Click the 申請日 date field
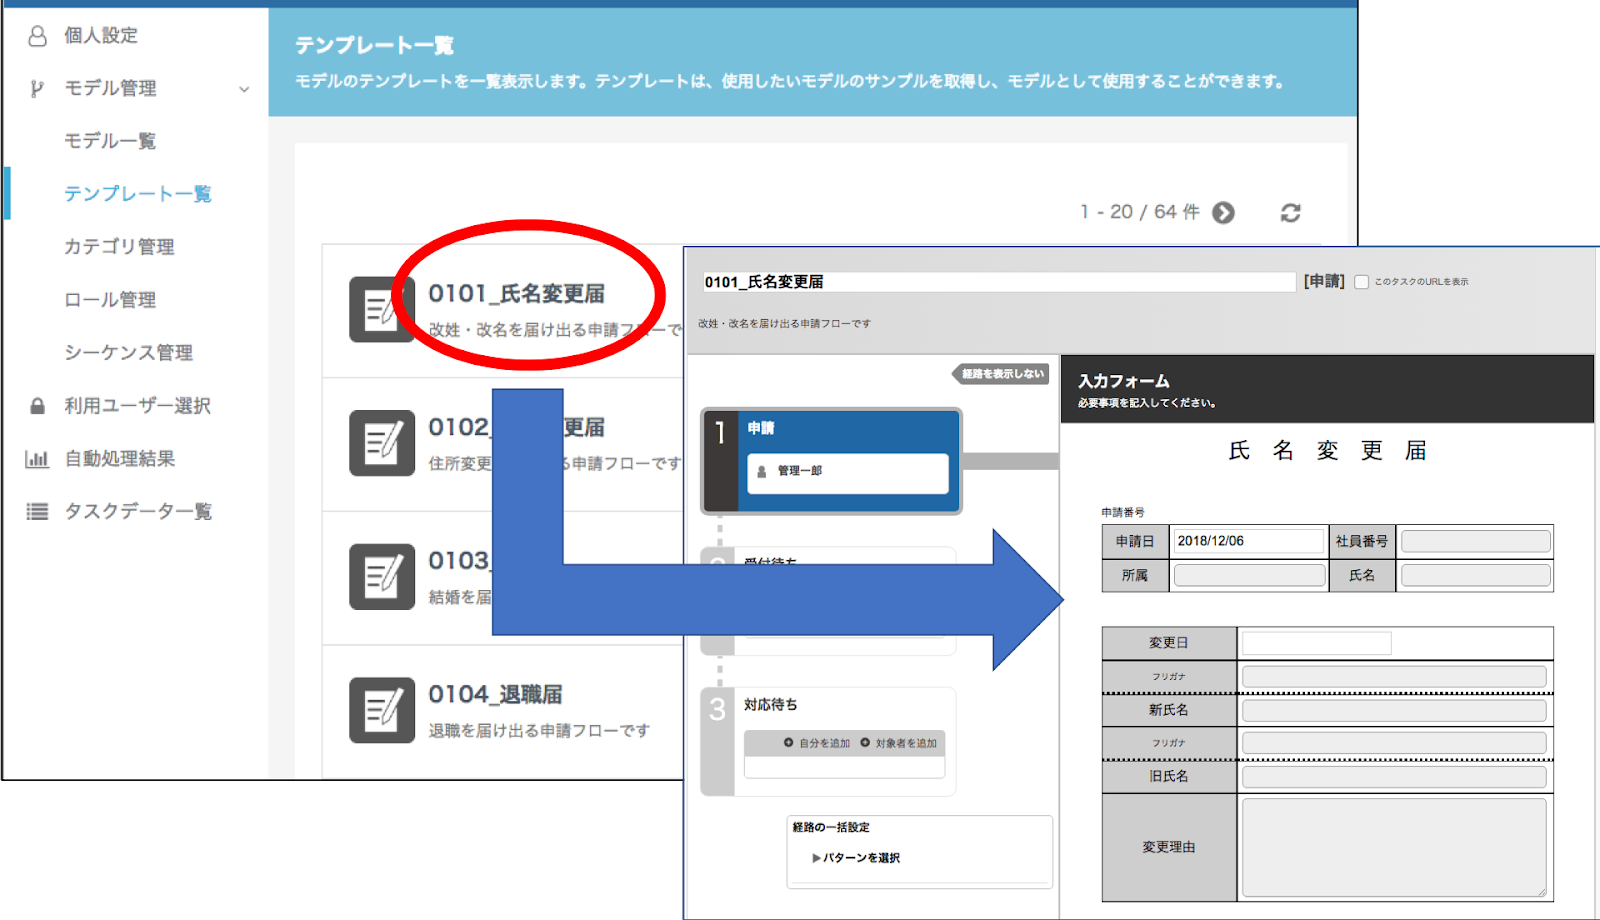The width and height of the screenshot is (1600, 920). click(1248, 541)
